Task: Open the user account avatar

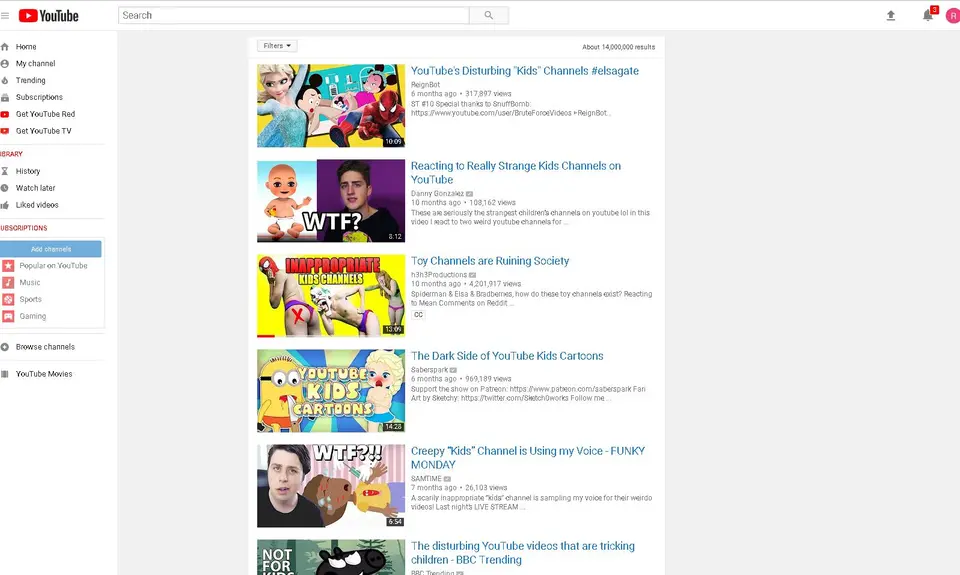Action: (x=953, y=15)
